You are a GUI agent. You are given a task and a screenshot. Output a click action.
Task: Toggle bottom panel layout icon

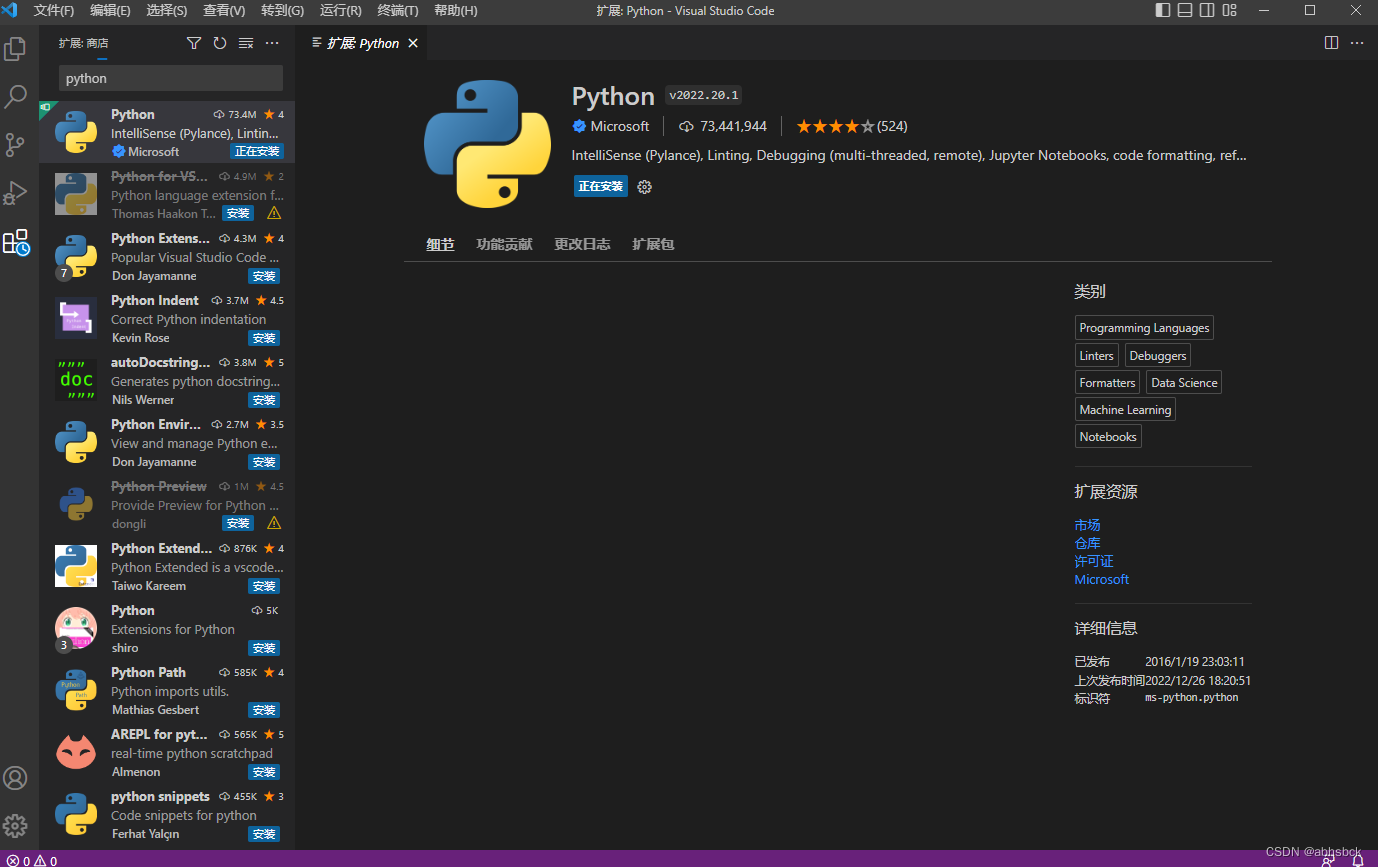1185,10
